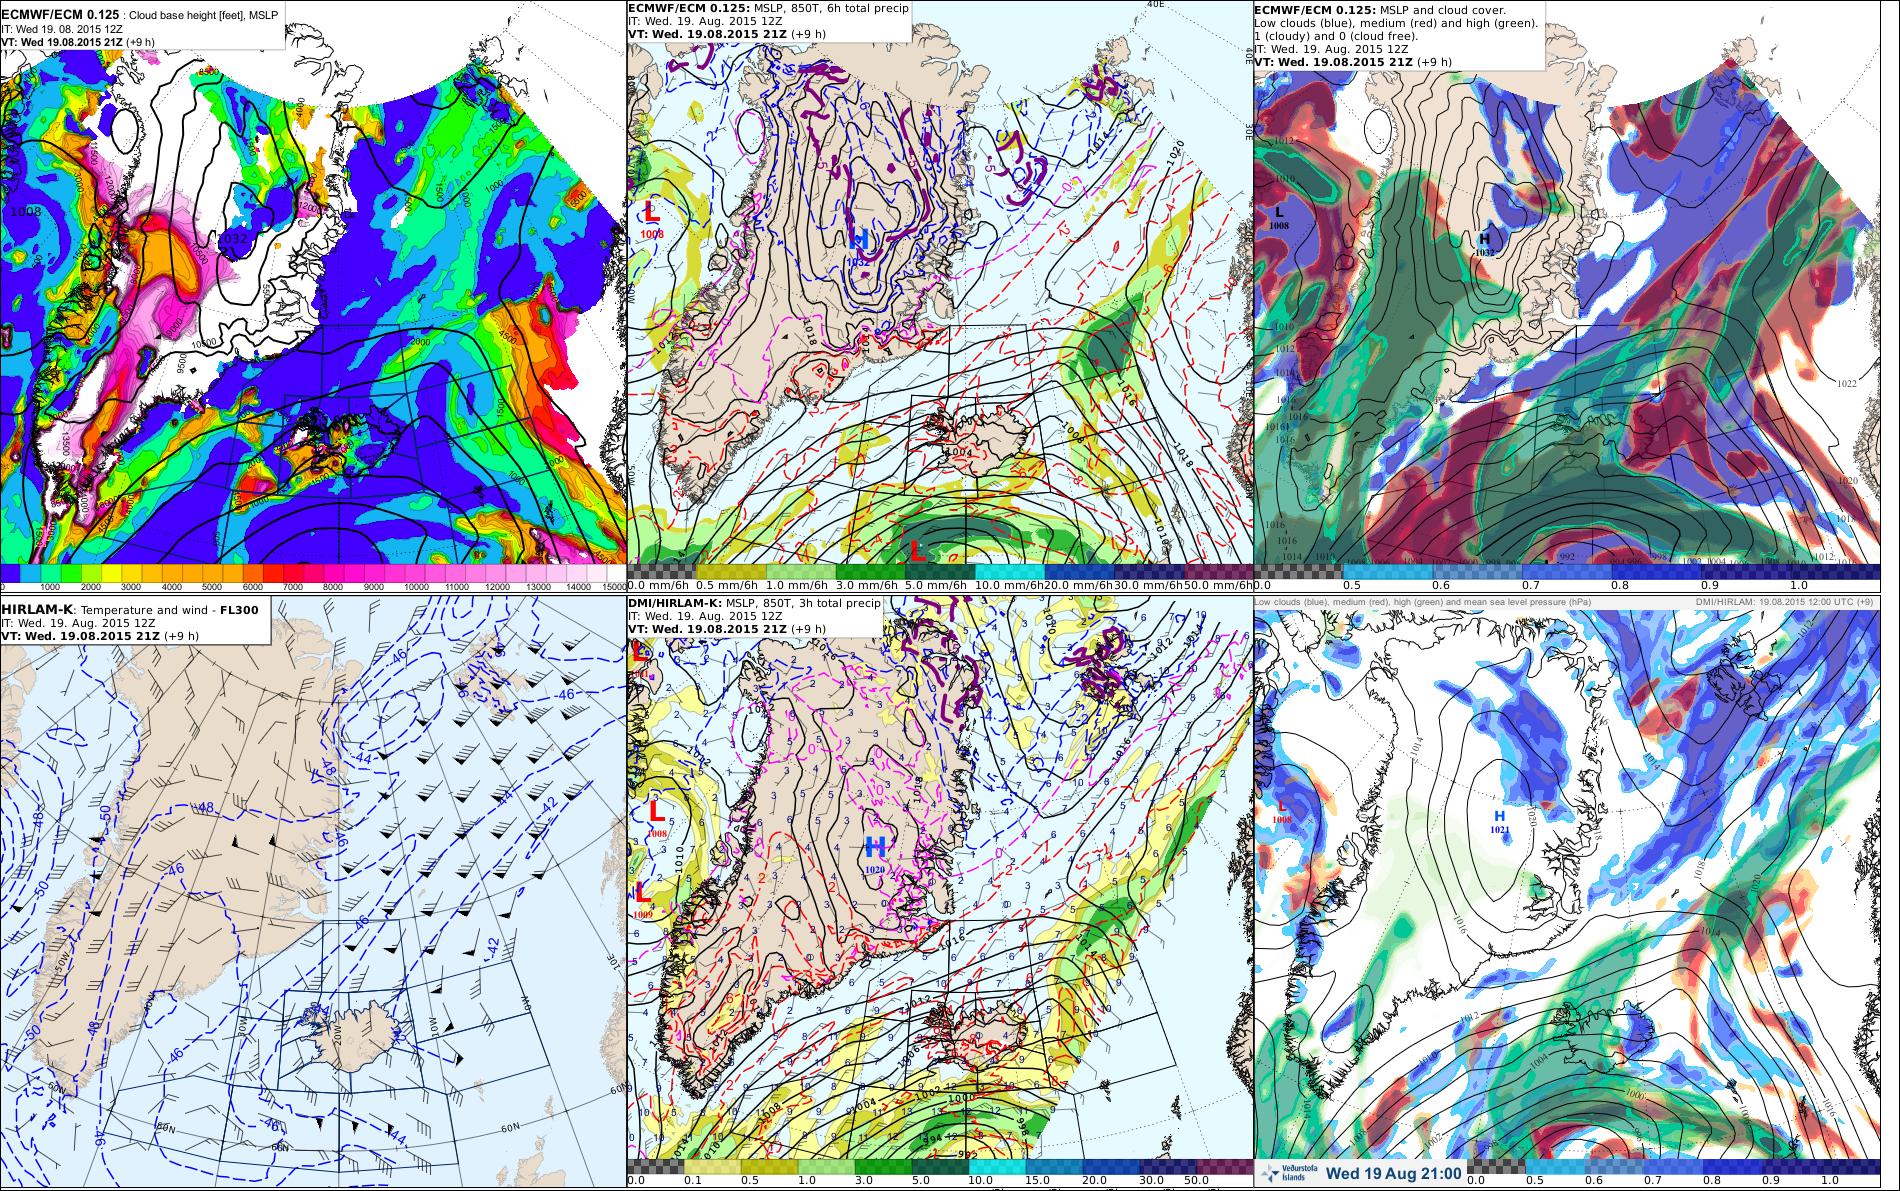The width and height of the screenshot is (1900, 1191).
Task: Click the 'ECMWF/ECM 0.125 : Cloud base height [feet], MSLP' title
Action: pyautogui.click(x=141, y=15)
